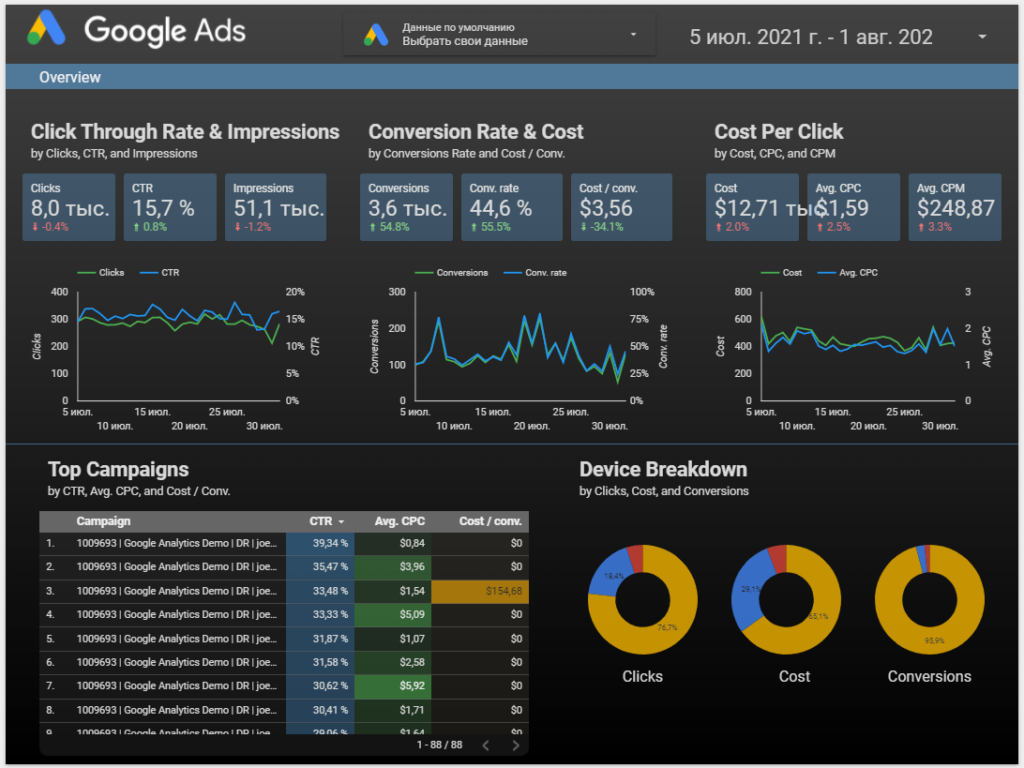
Task: Click the CTR column sort arrow
Action: point(341,522)
